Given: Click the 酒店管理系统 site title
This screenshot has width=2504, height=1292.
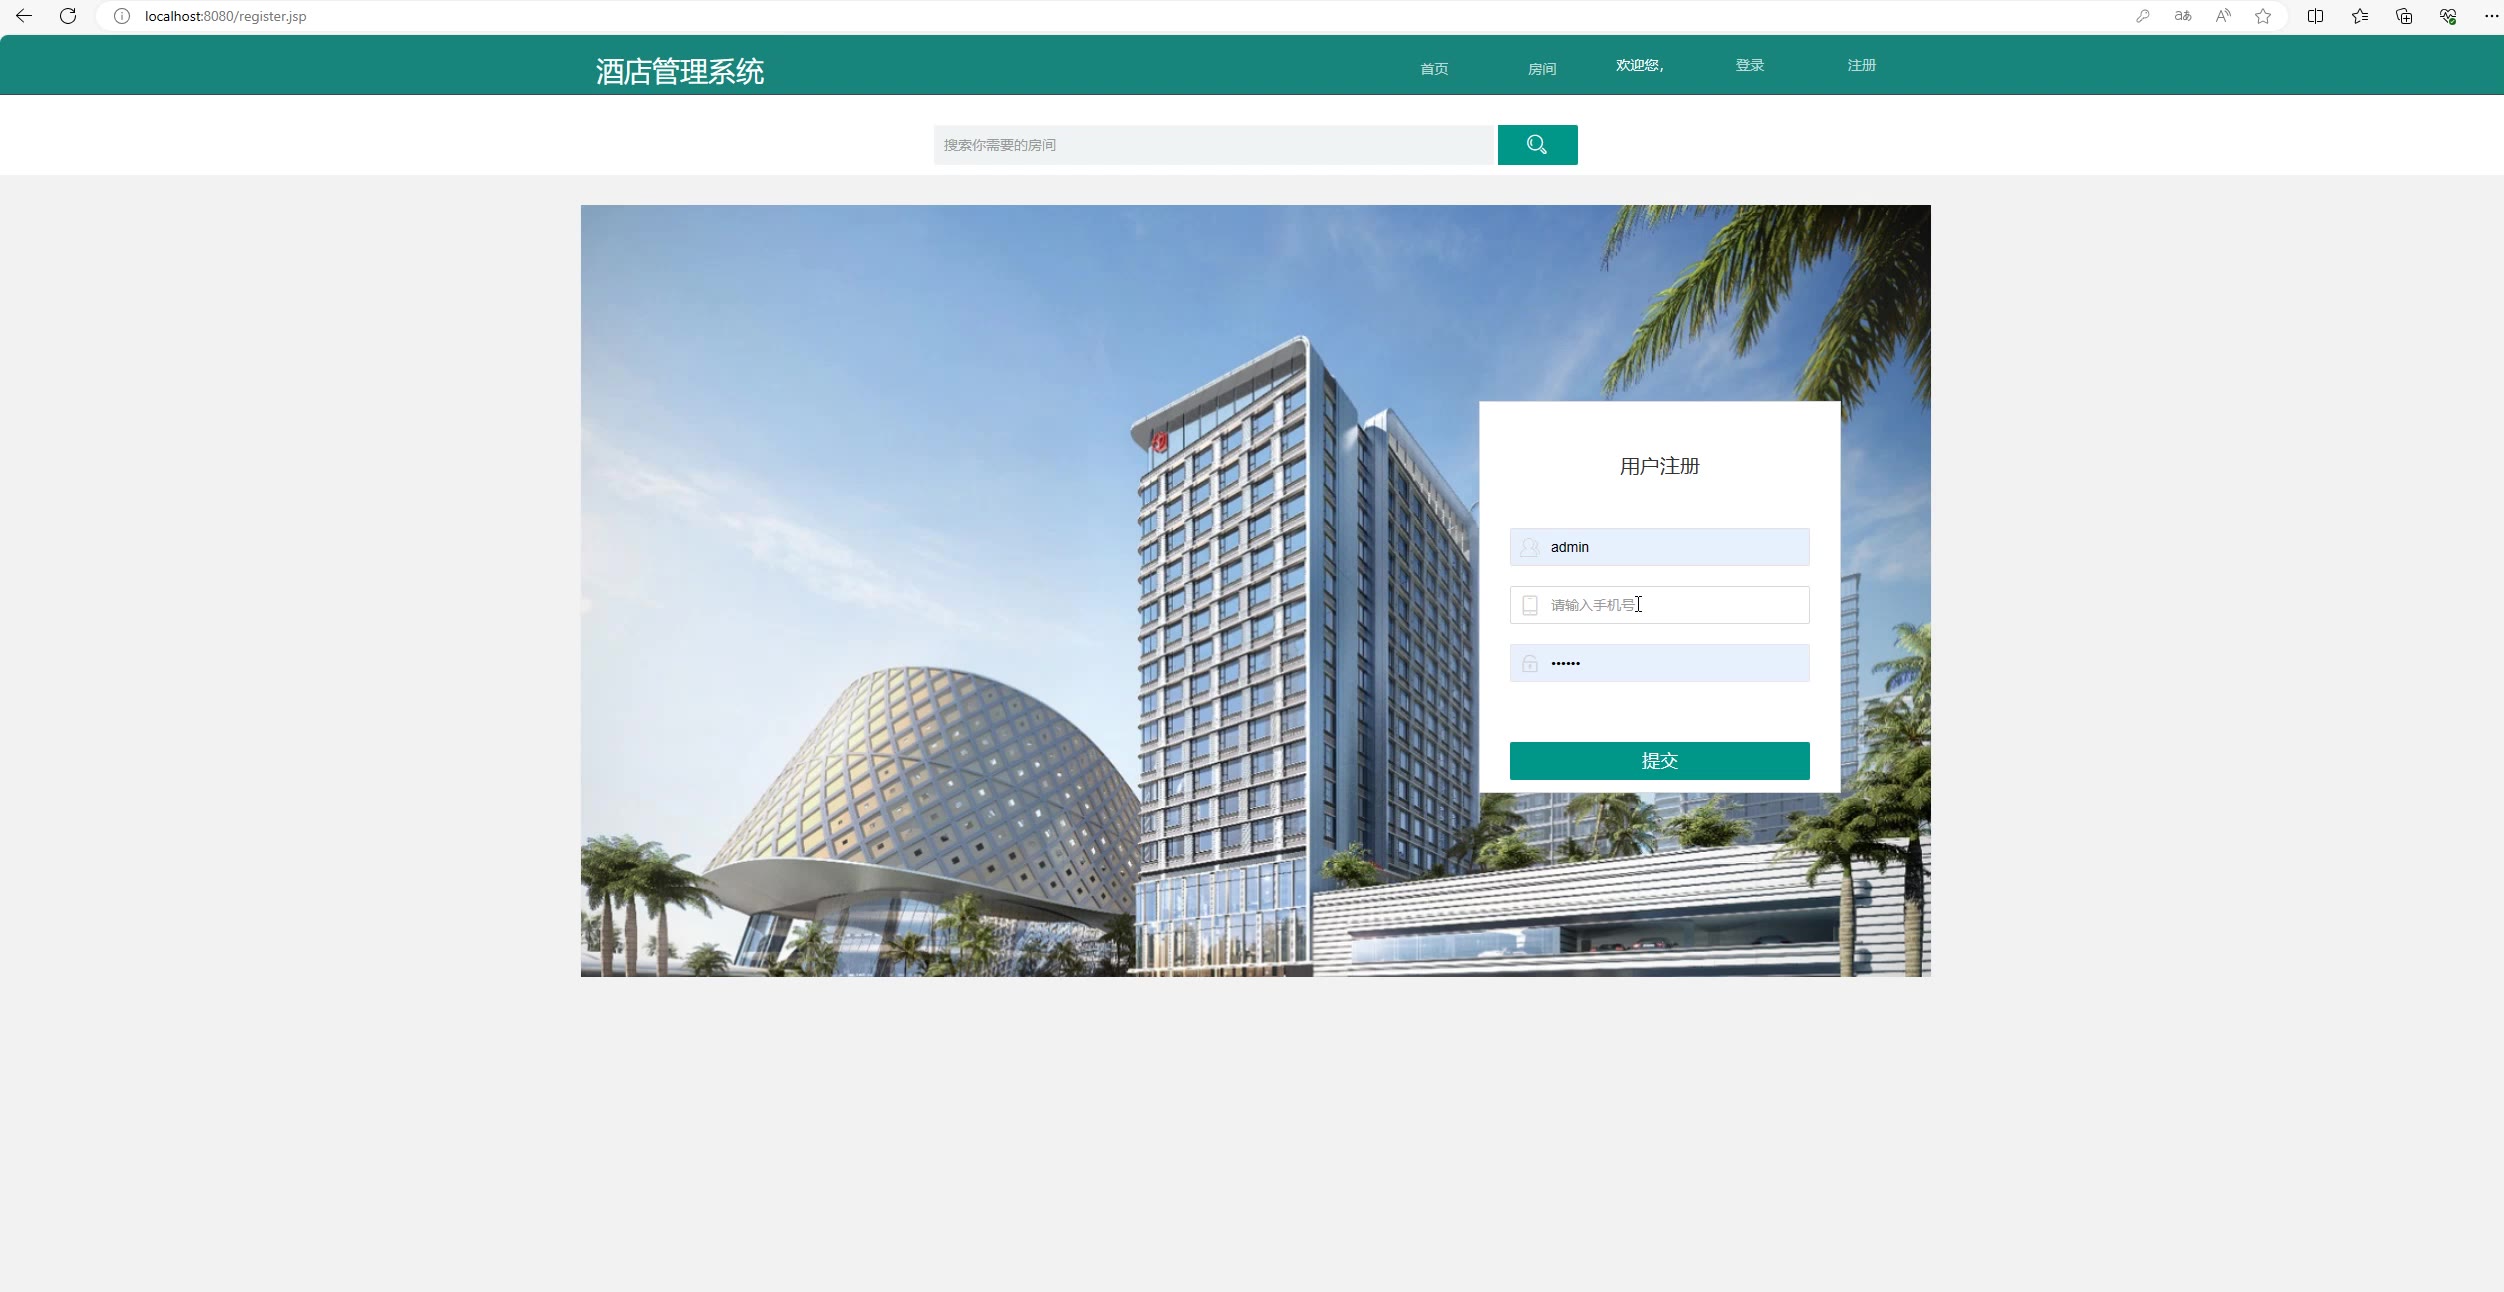Looking at the screenshot, I should point(680,71).
